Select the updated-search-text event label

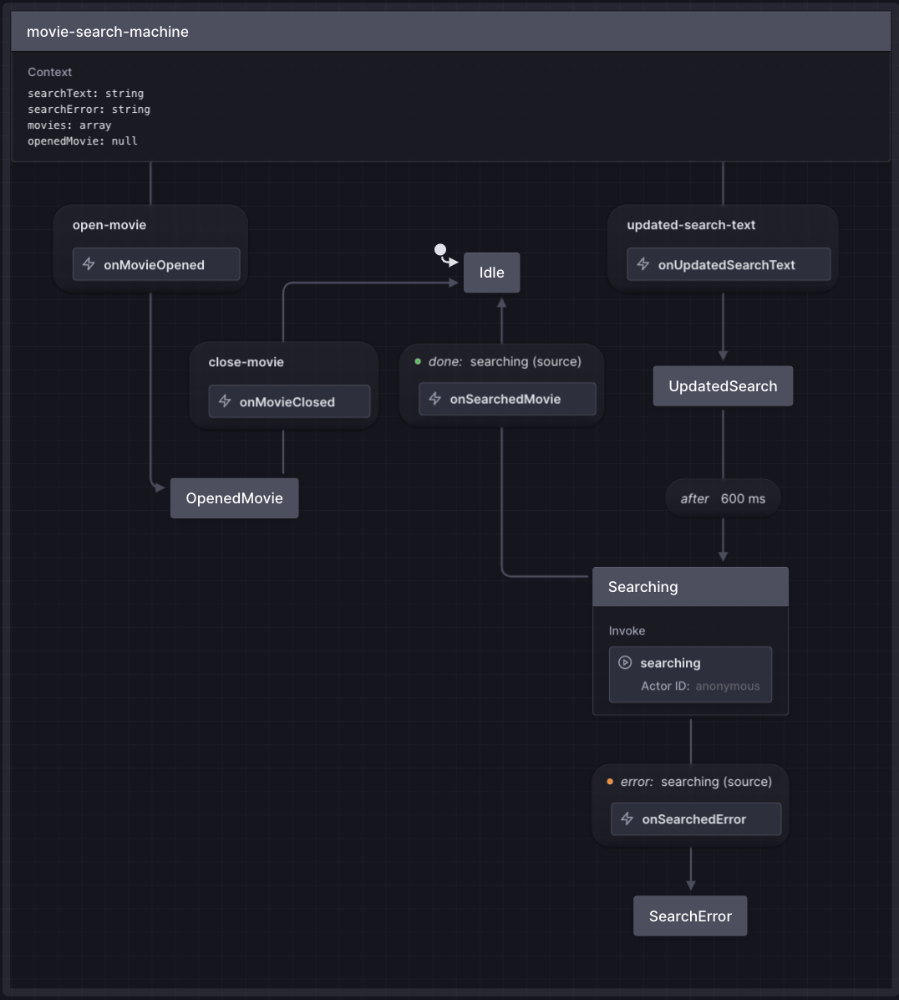pos(691,225)
